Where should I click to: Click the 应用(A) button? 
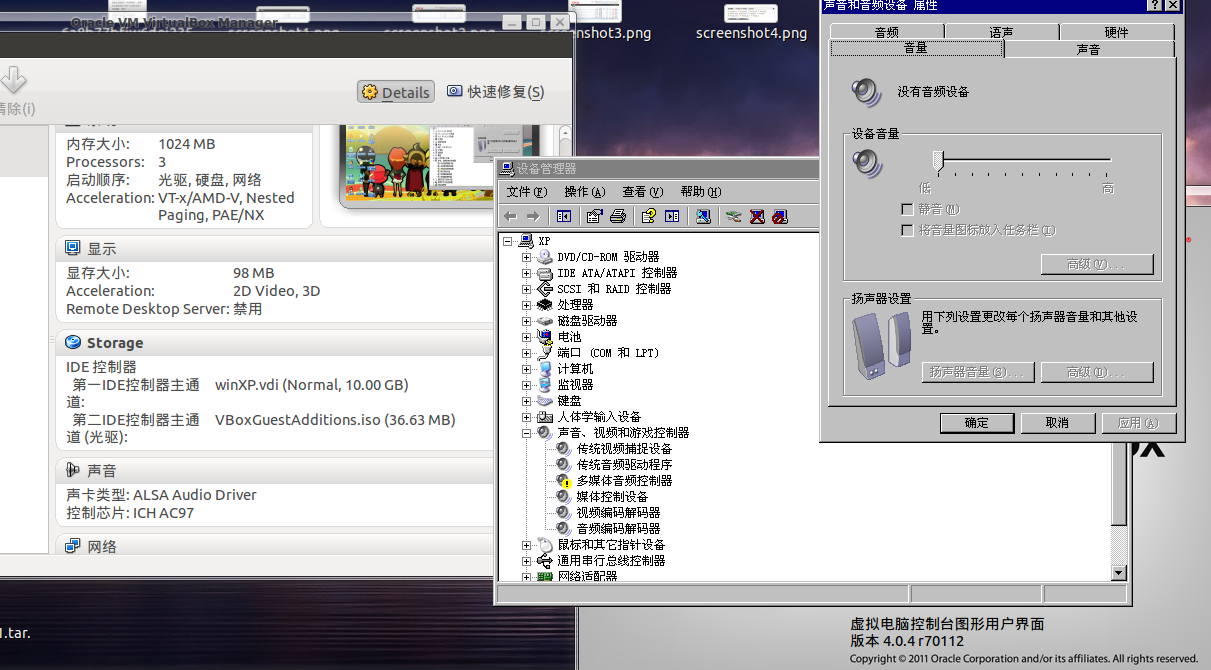[1138, 423]
